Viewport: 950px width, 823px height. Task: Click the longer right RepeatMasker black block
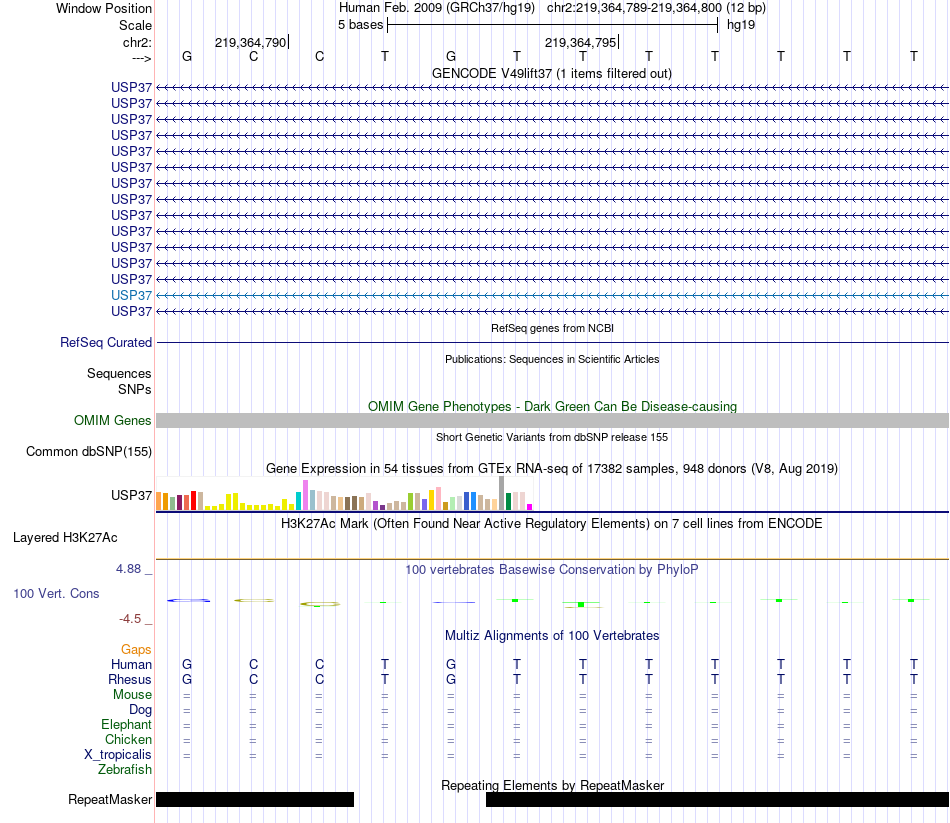(717, 799)
